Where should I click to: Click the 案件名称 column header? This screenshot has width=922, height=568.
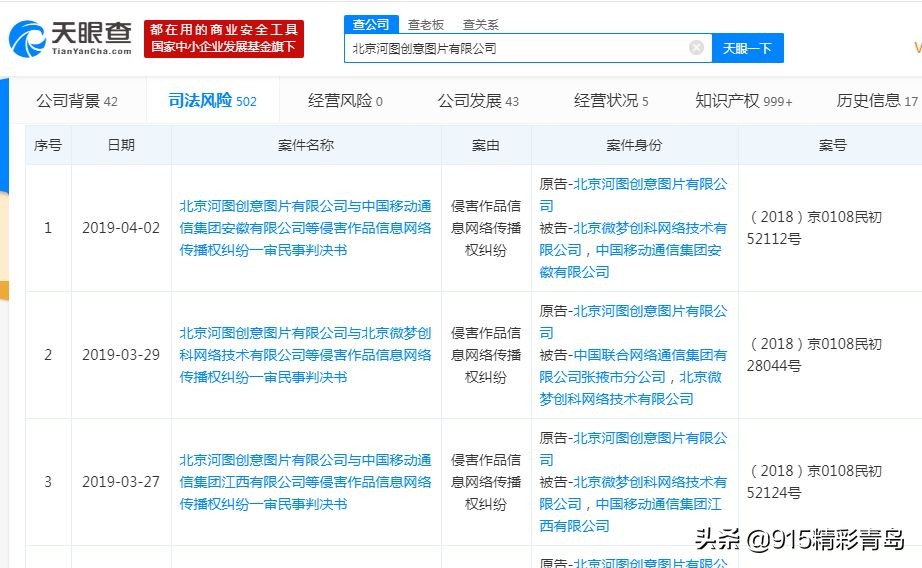[306, 145]
